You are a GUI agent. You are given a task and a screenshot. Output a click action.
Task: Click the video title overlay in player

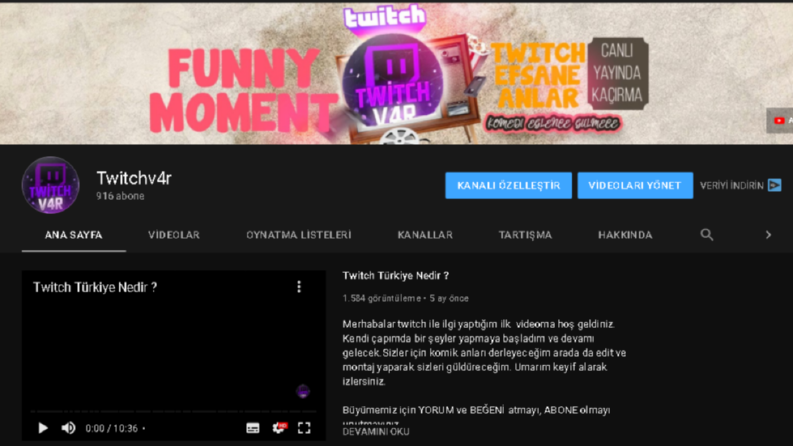click(95, 287)
